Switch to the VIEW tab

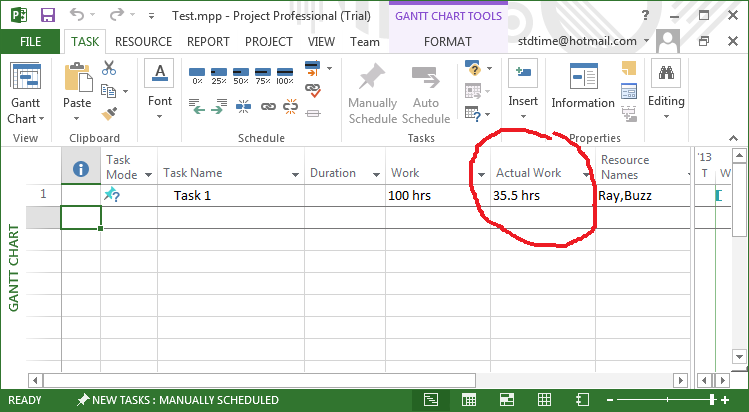click(x=321, y=42)
